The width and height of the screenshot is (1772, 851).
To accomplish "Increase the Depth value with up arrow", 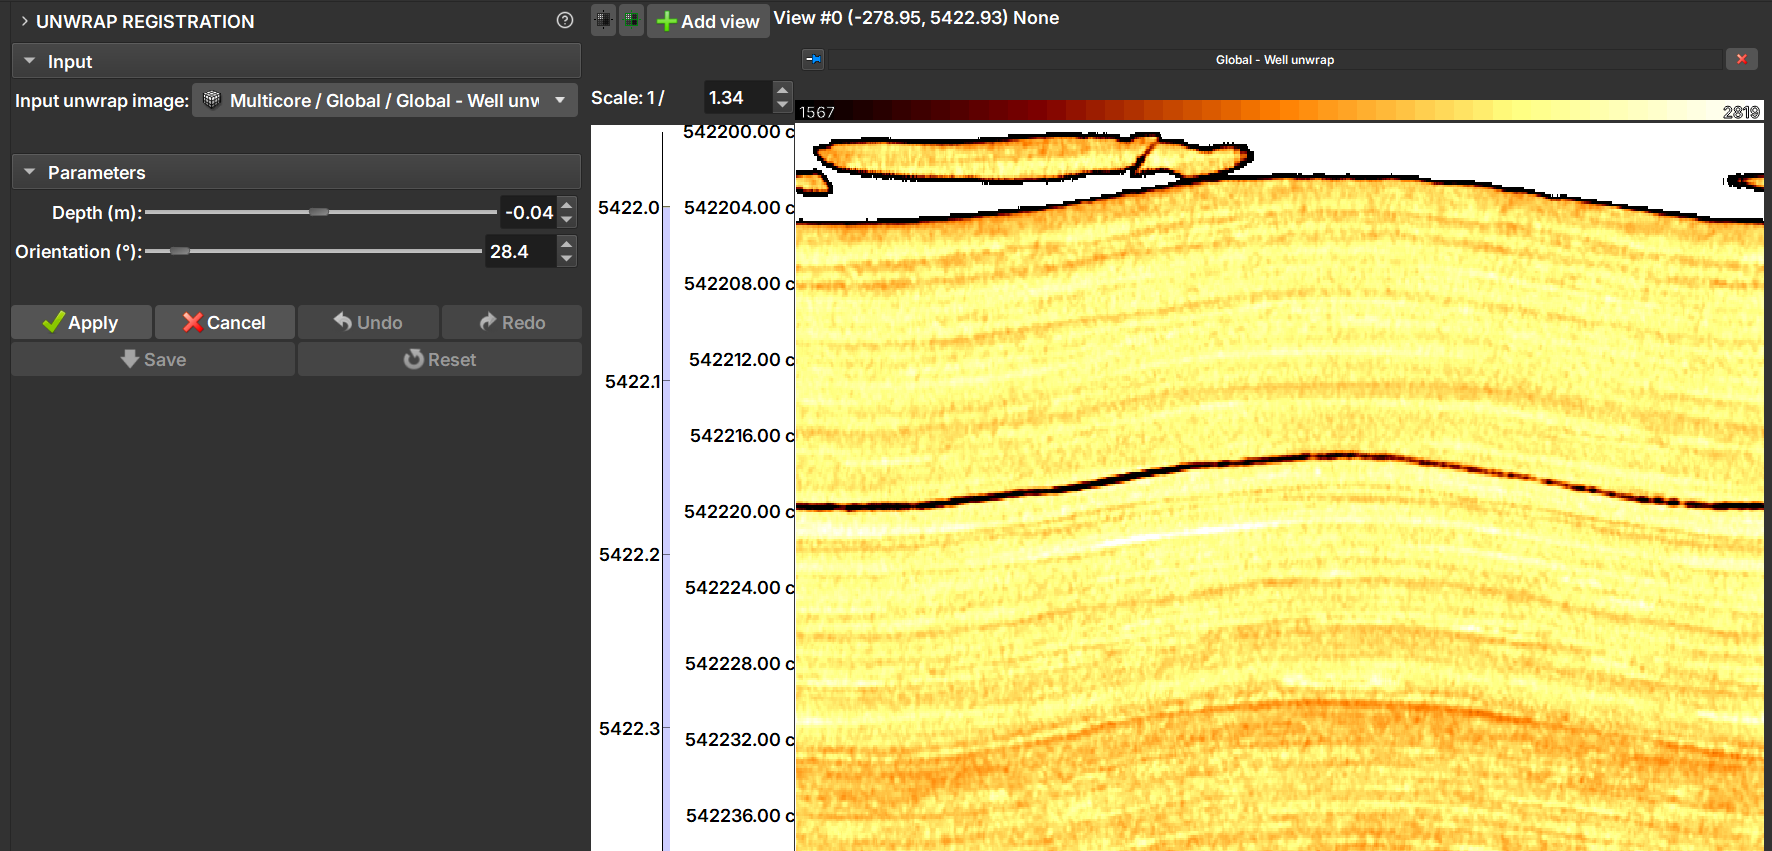I will (567, 205).
